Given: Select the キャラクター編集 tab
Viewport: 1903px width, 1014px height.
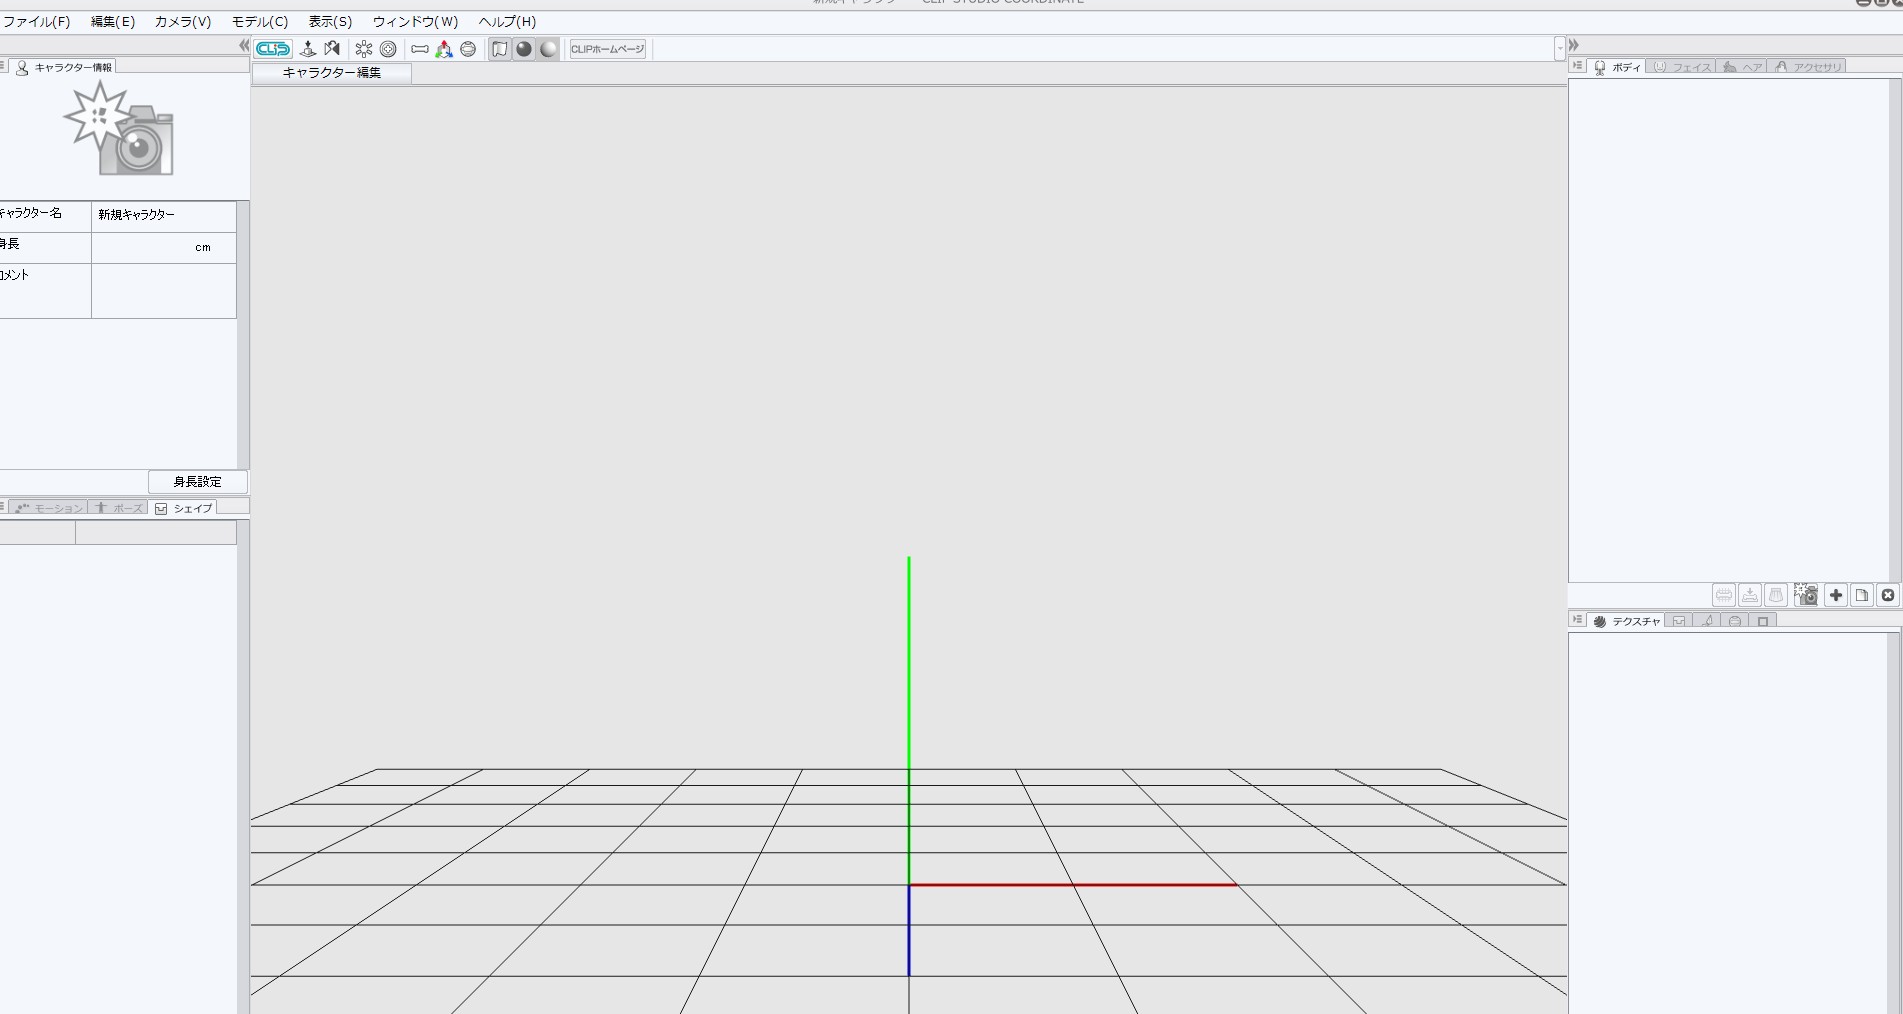Looking at the screenshot, I should (x=332, y=73).
